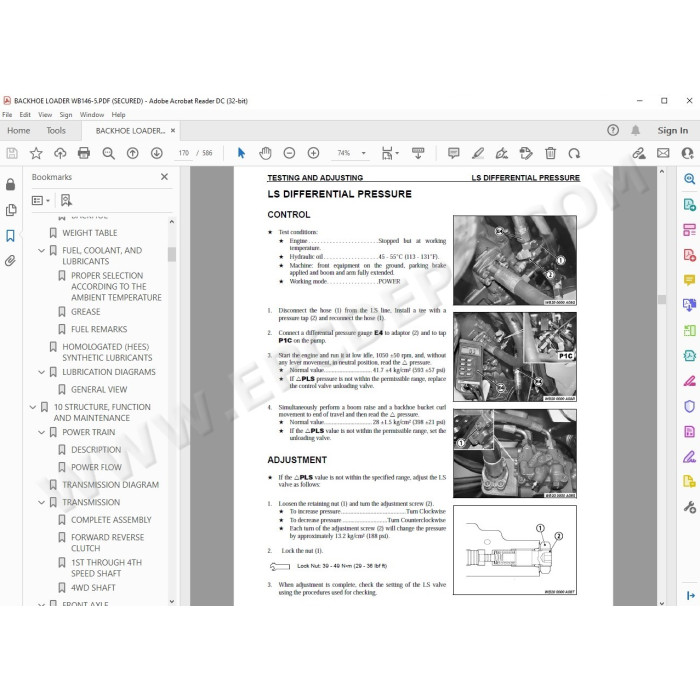700x700 pixels.
Task: Add document to starred files
Action: 36,154
